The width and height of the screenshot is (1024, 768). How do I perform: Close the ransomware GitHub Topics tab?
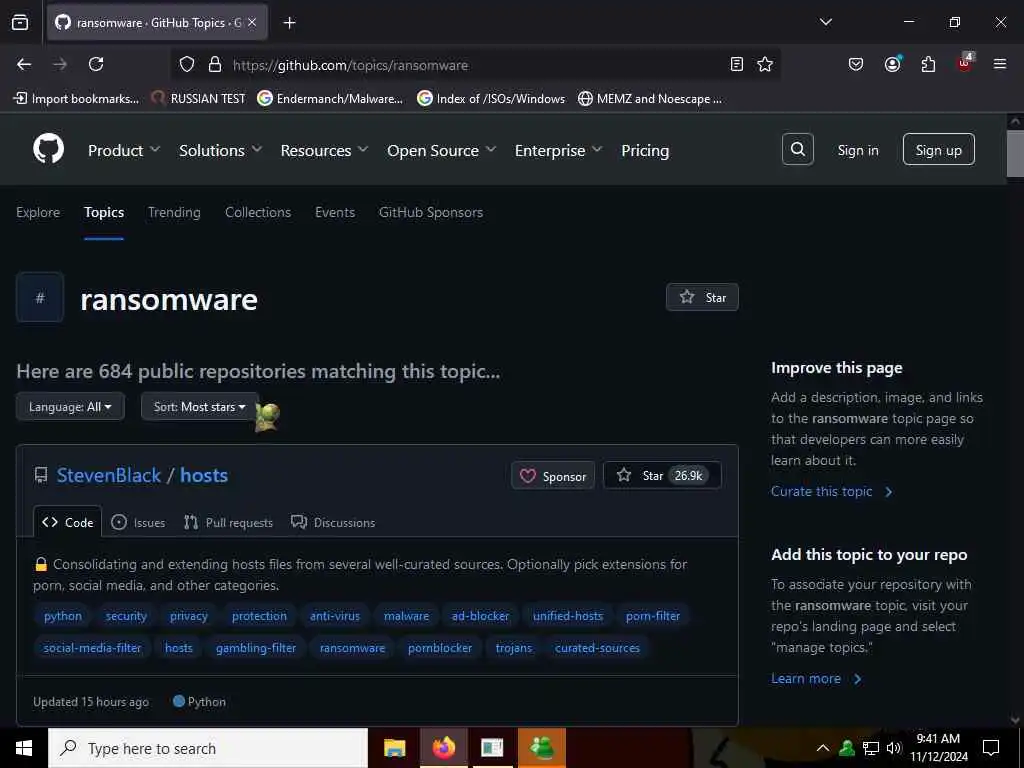tap(252, 23)
